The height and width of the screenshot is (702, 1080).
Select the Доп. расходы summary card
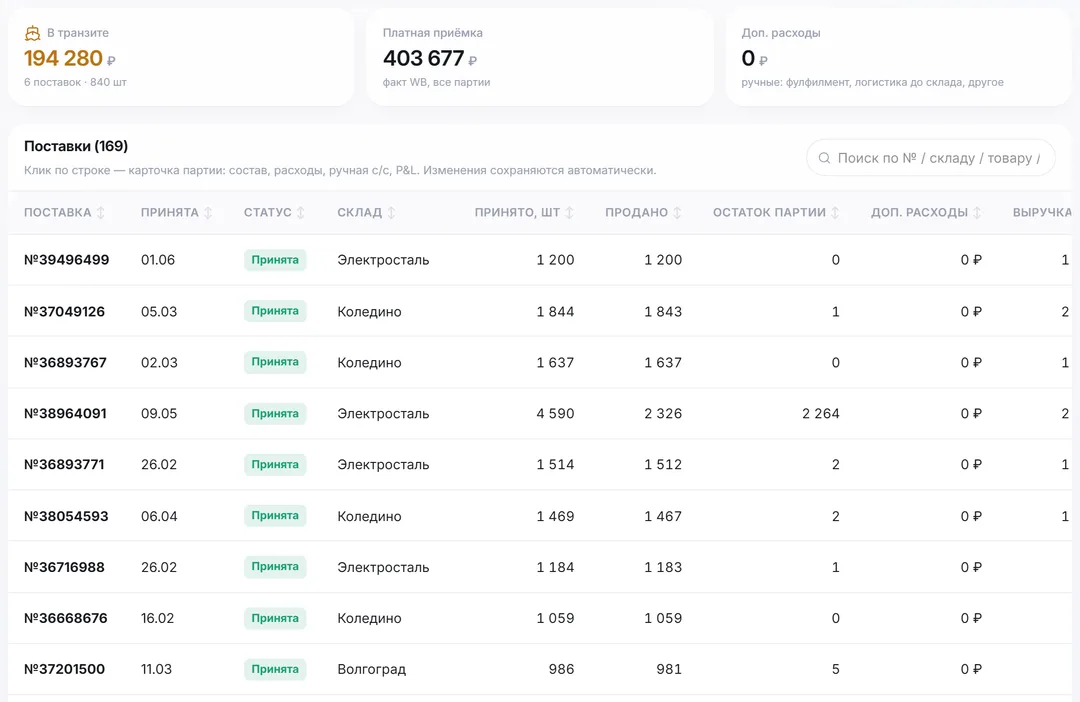tap(899, 57)
